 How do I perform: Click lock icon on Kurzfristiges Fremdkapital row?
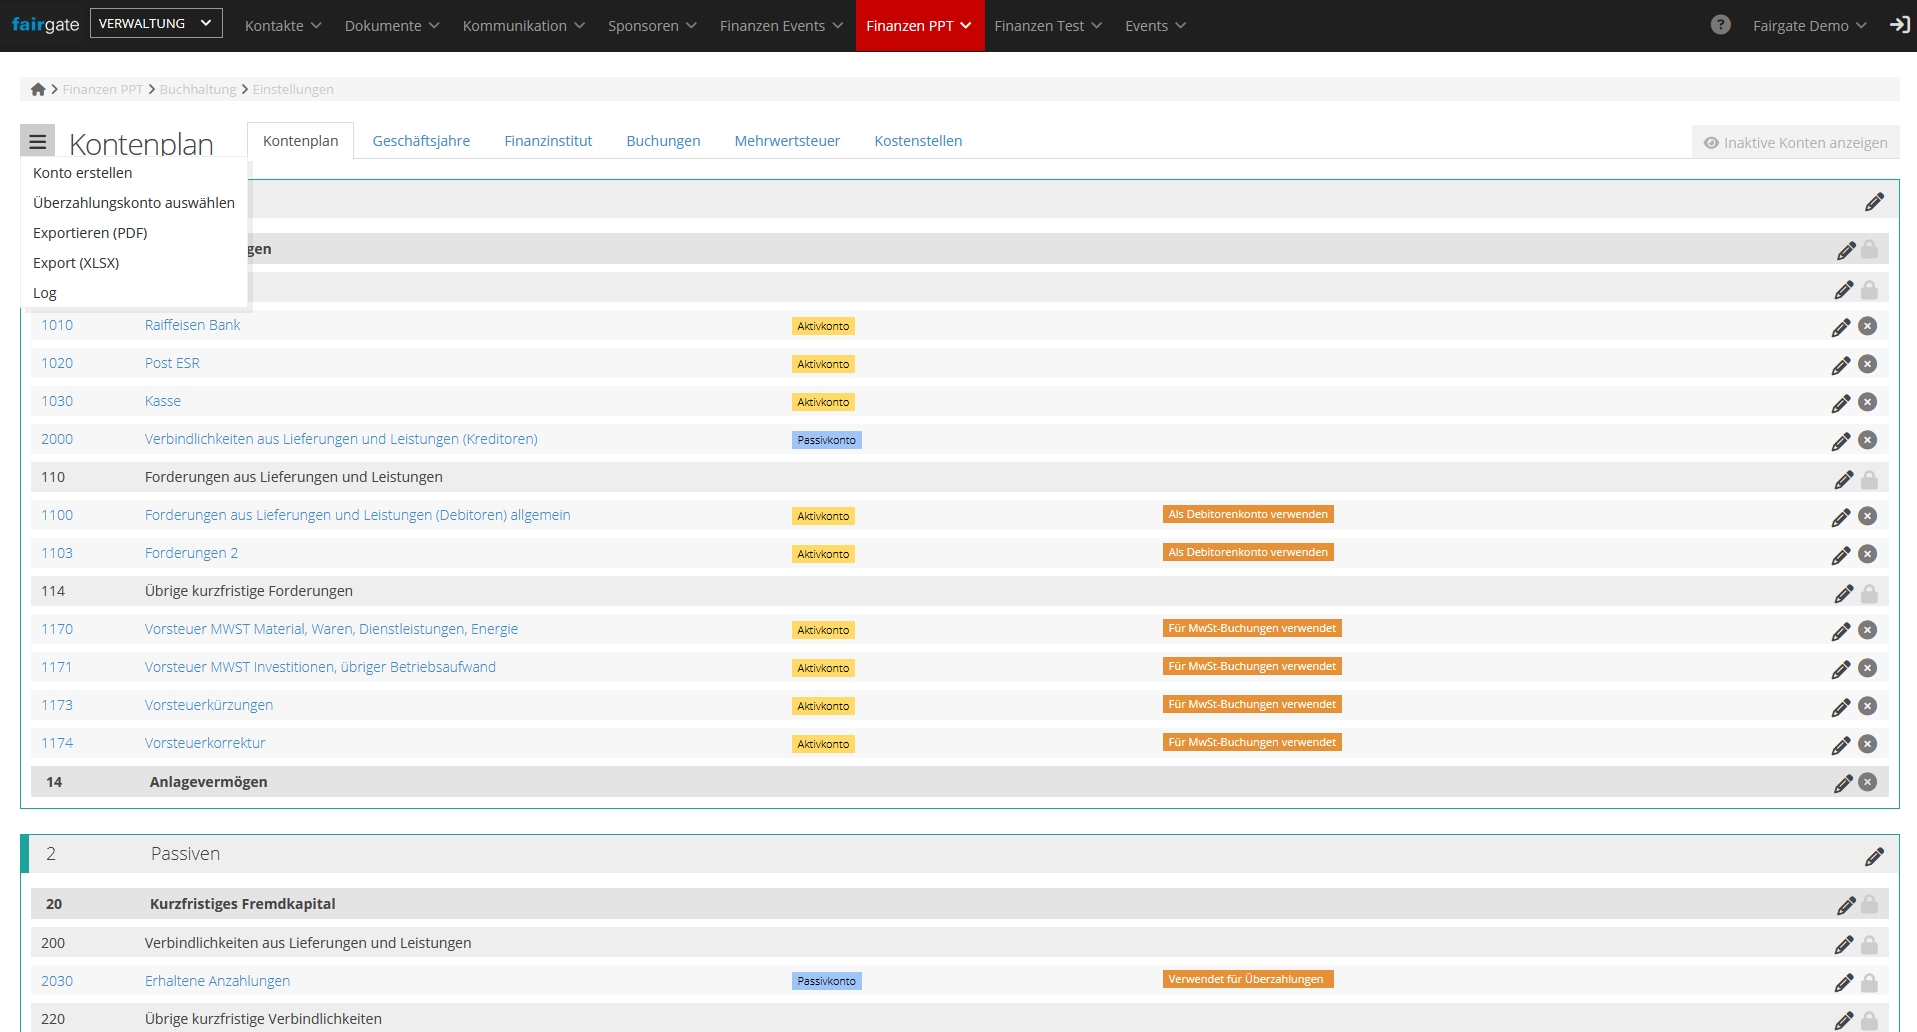1869,904
